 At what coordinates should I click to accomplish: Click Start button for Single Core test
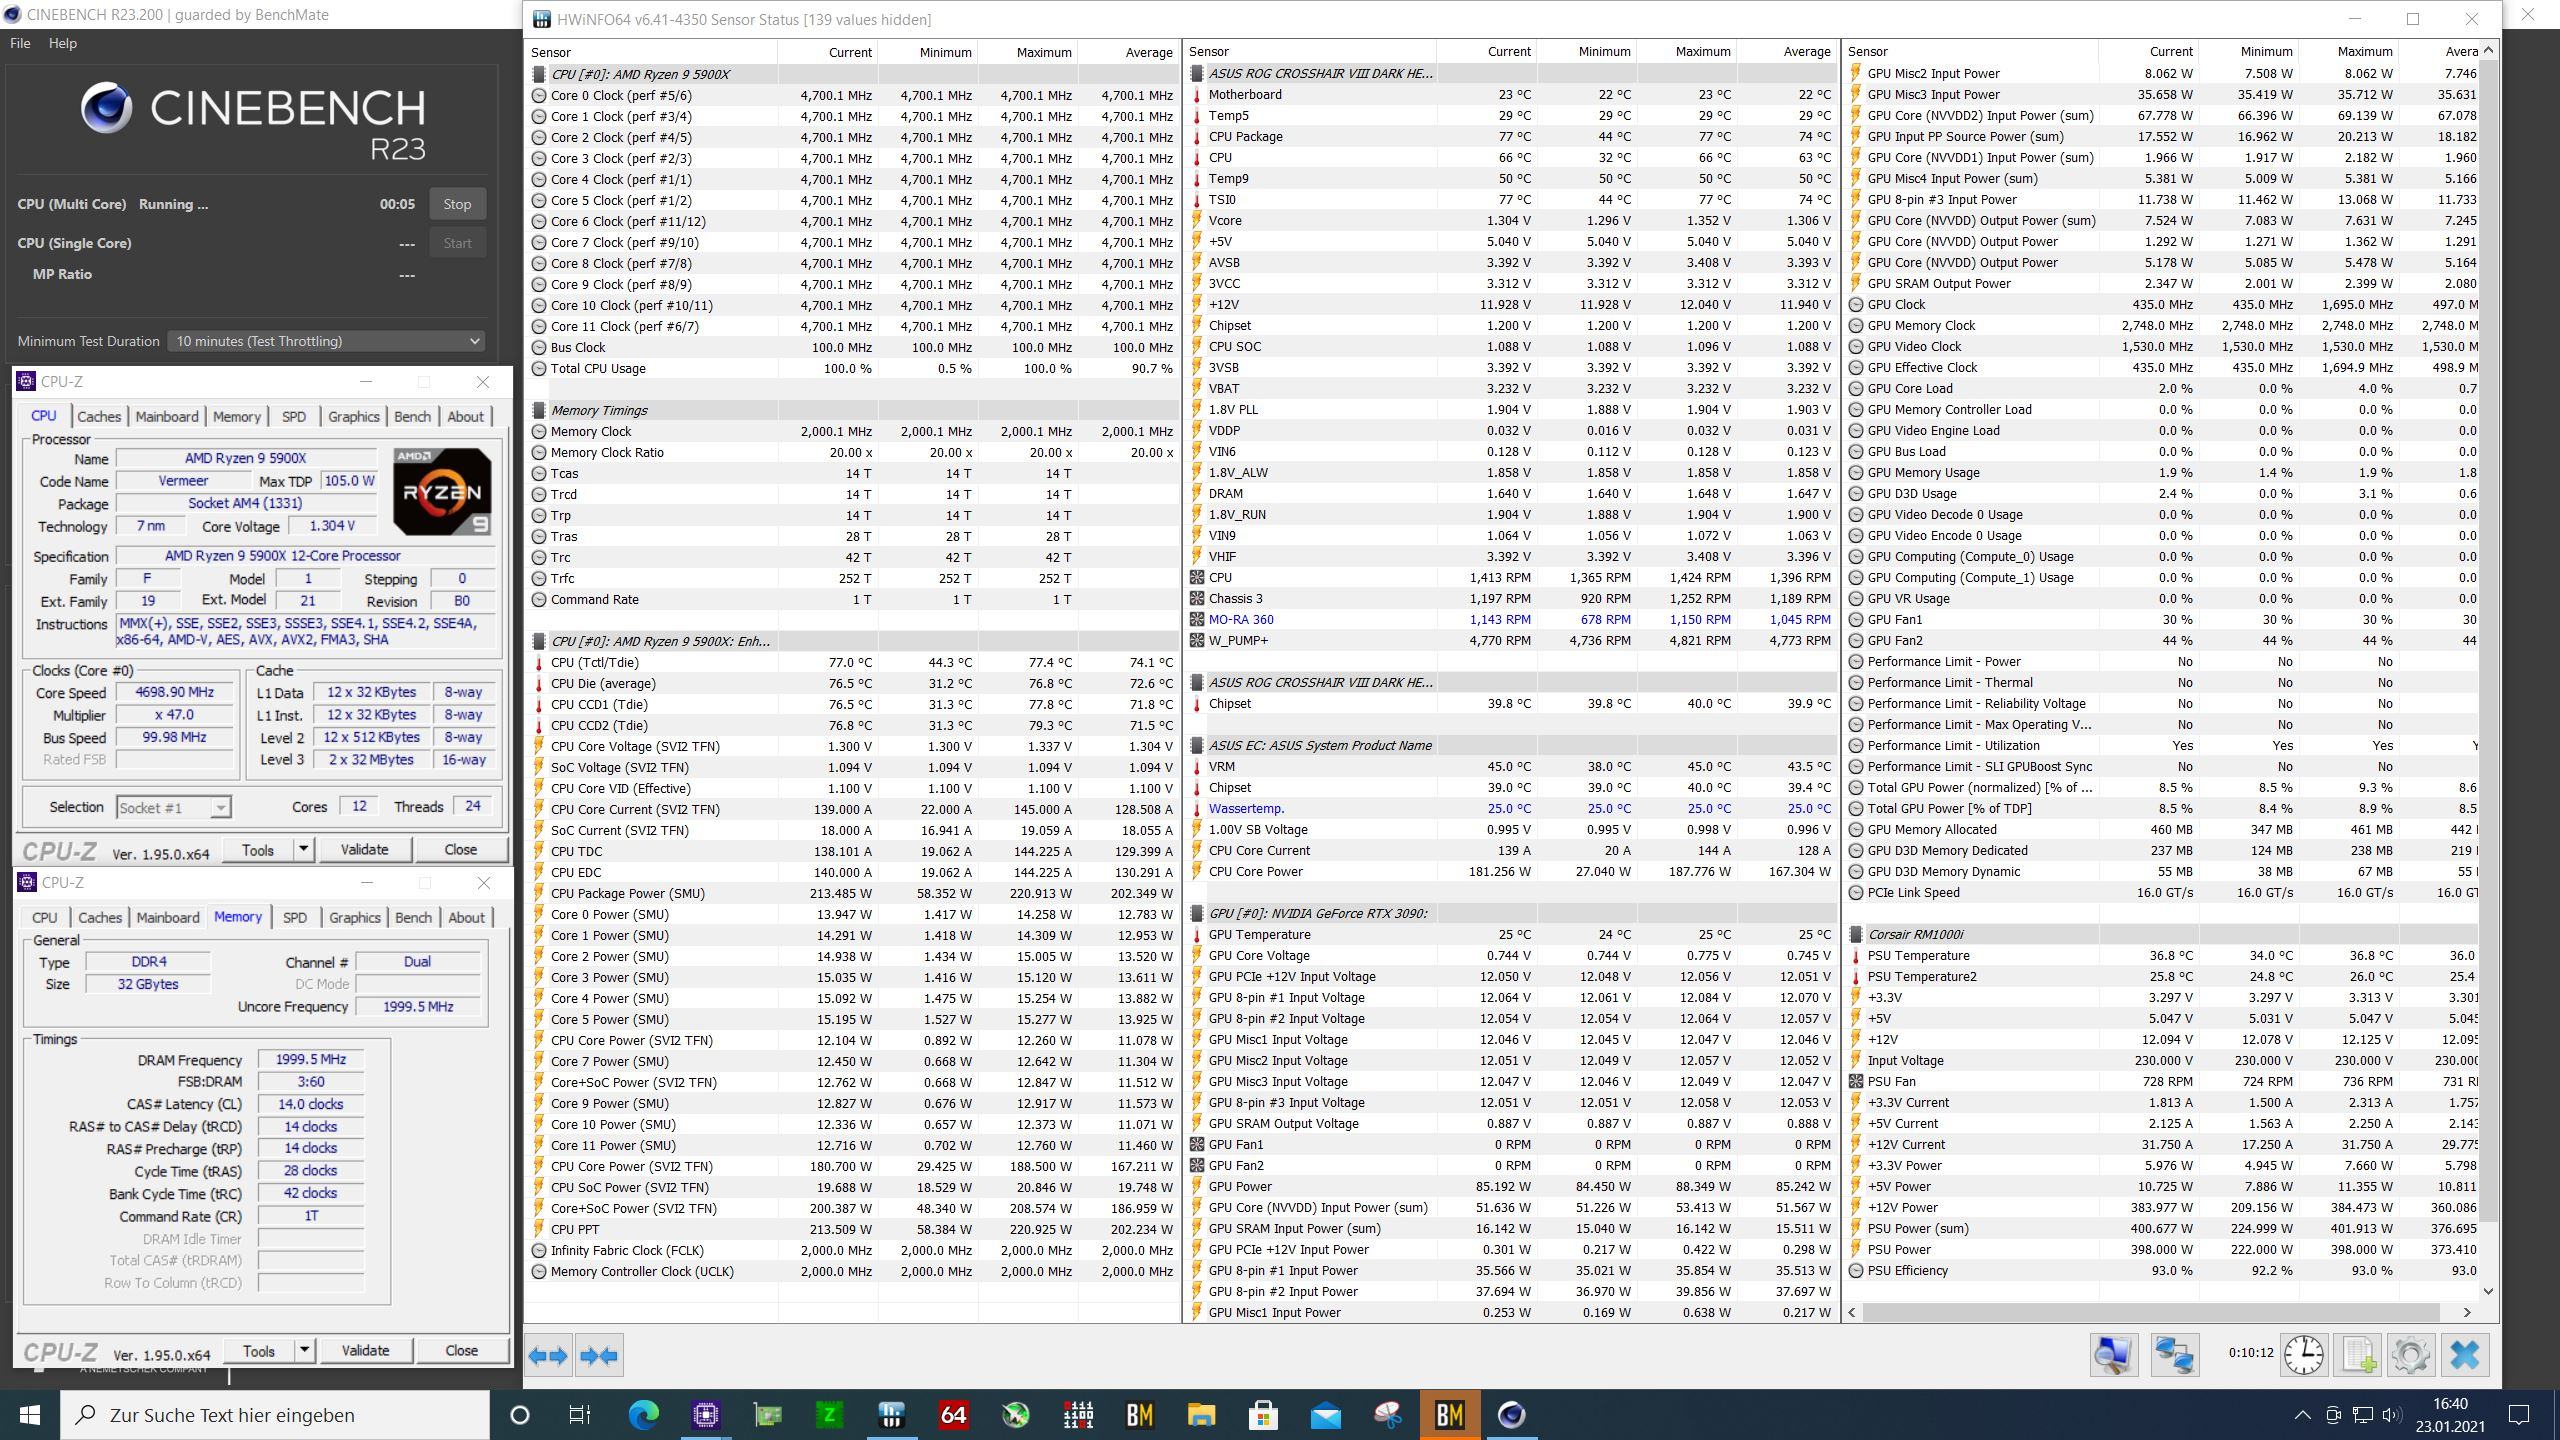click(x=457, y=243)
